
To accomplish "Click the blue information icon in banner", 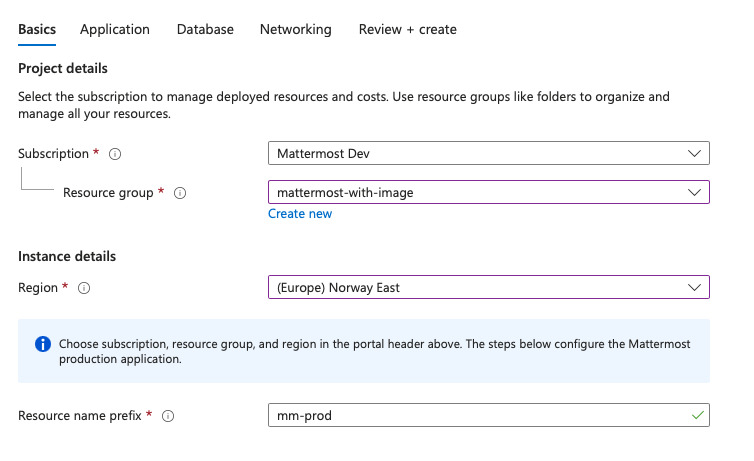I will click(43, 344).
